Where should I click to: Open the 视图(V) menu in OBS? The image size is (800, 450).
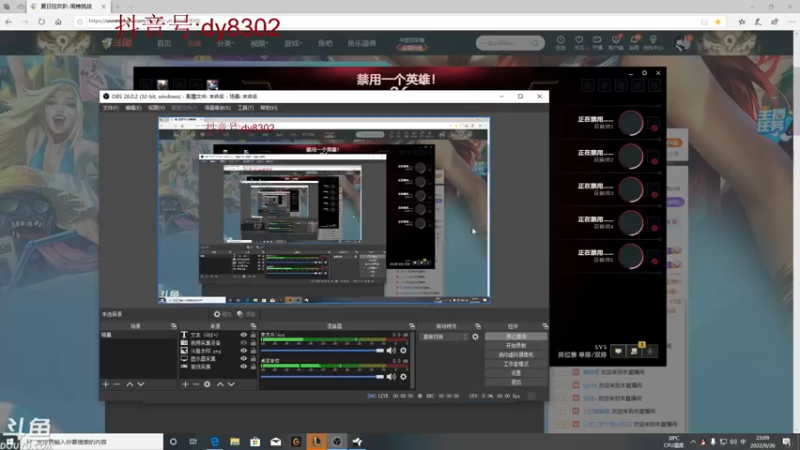coord(156,108)
